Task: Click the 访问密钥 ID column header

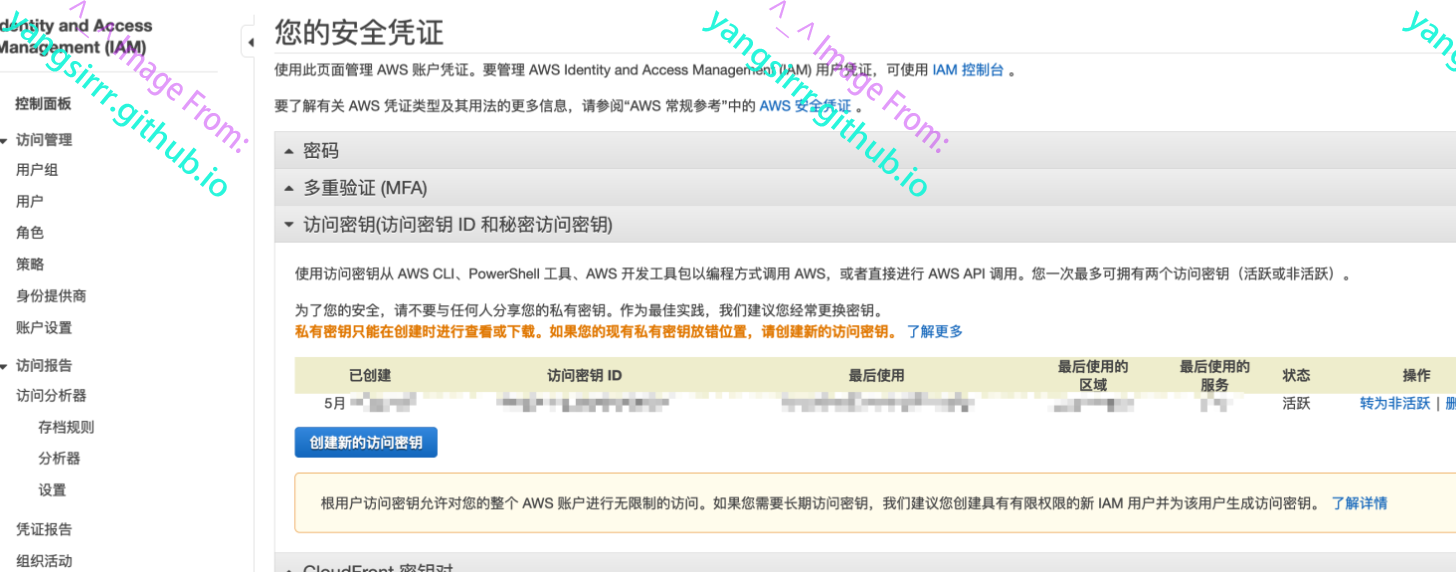Action: [x=585, y=375]
